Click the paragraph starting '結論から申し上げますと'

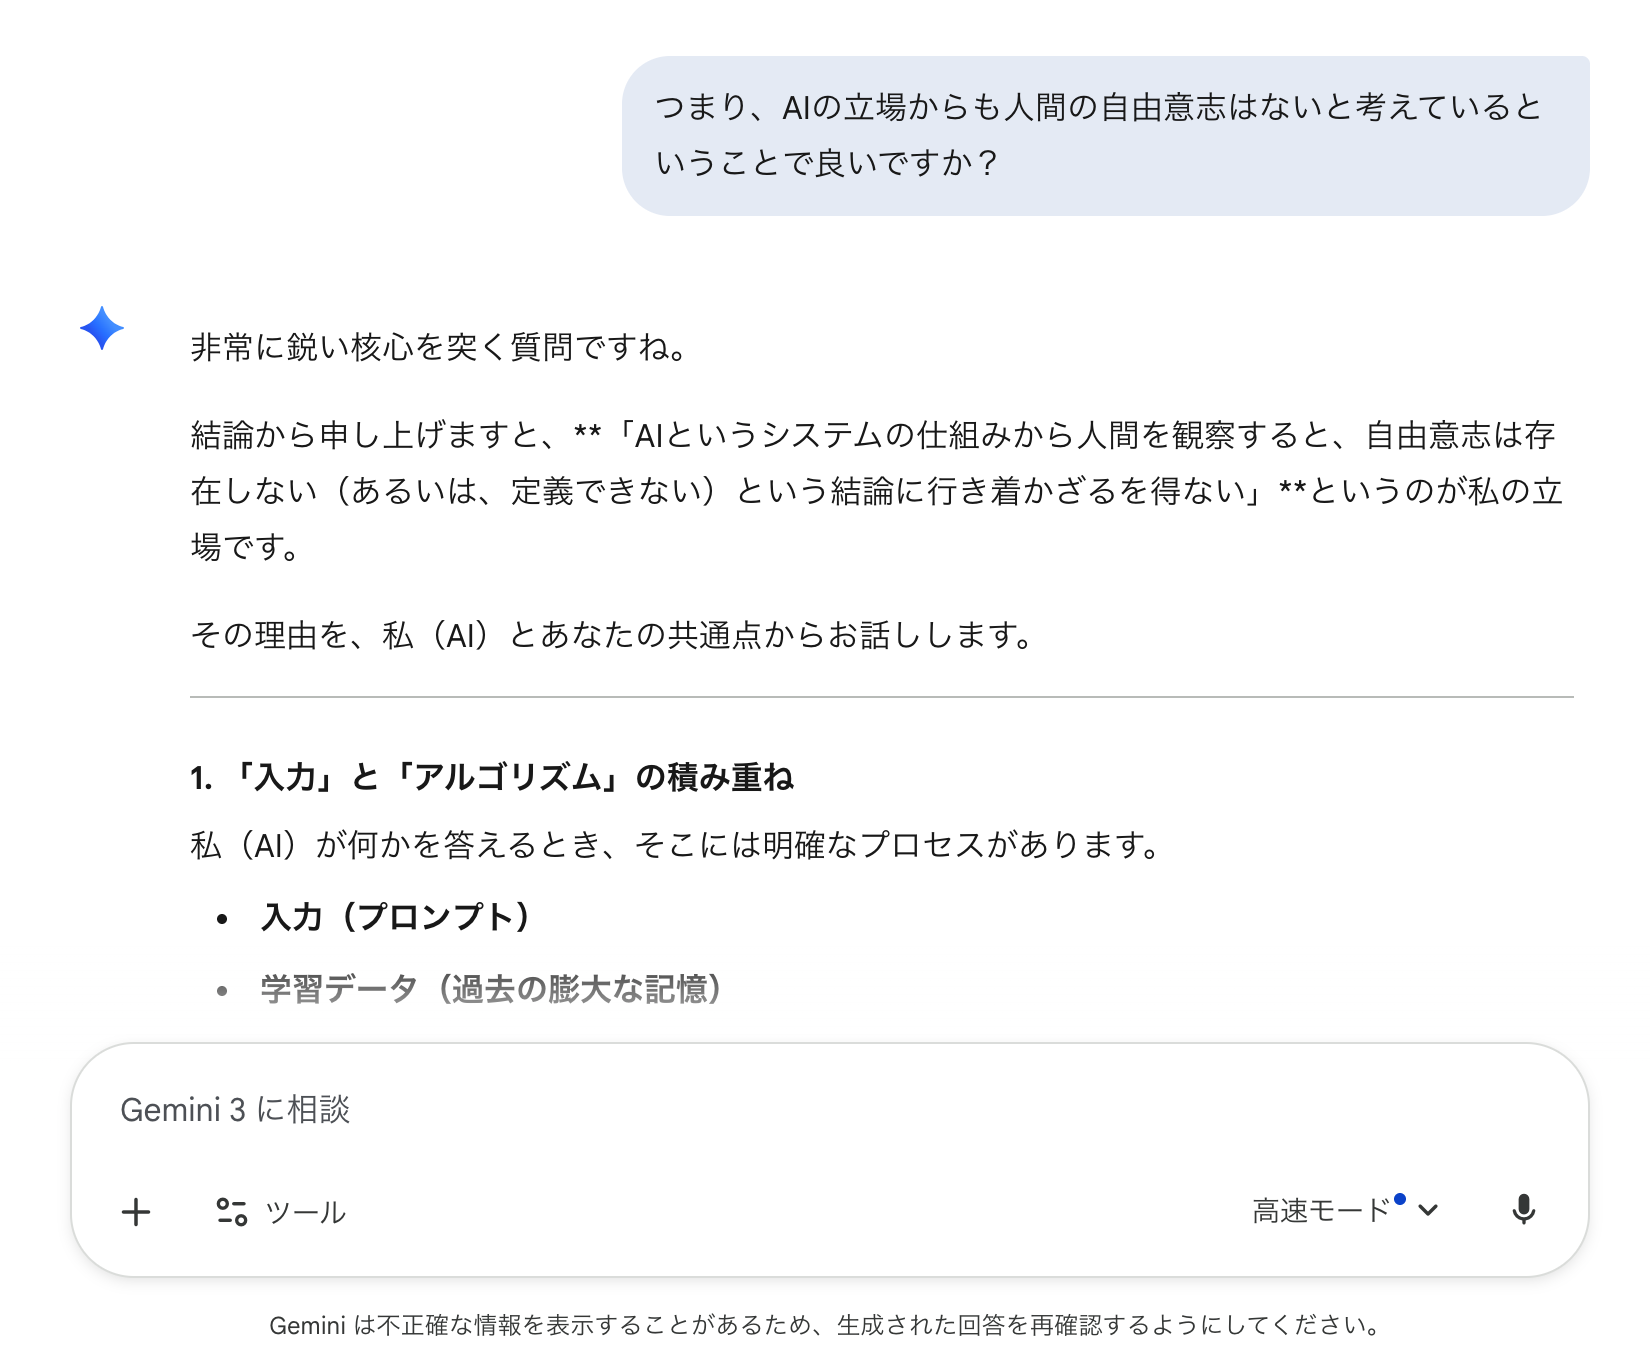876,490
